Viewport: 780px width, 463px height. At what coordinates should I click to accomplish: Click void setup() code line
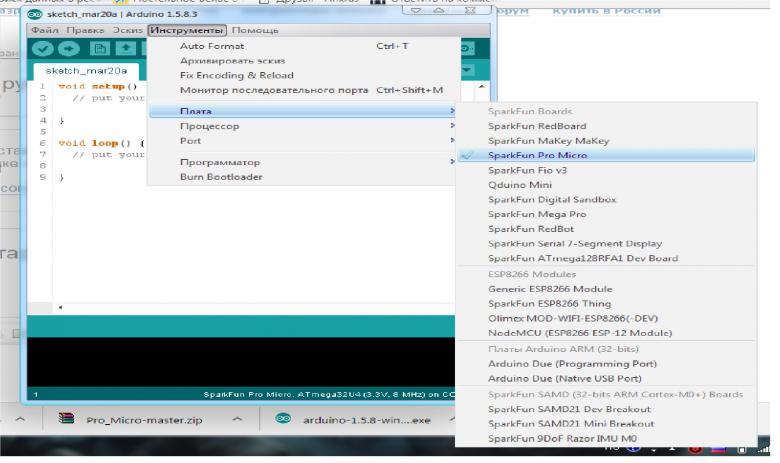tap(98, 86)
